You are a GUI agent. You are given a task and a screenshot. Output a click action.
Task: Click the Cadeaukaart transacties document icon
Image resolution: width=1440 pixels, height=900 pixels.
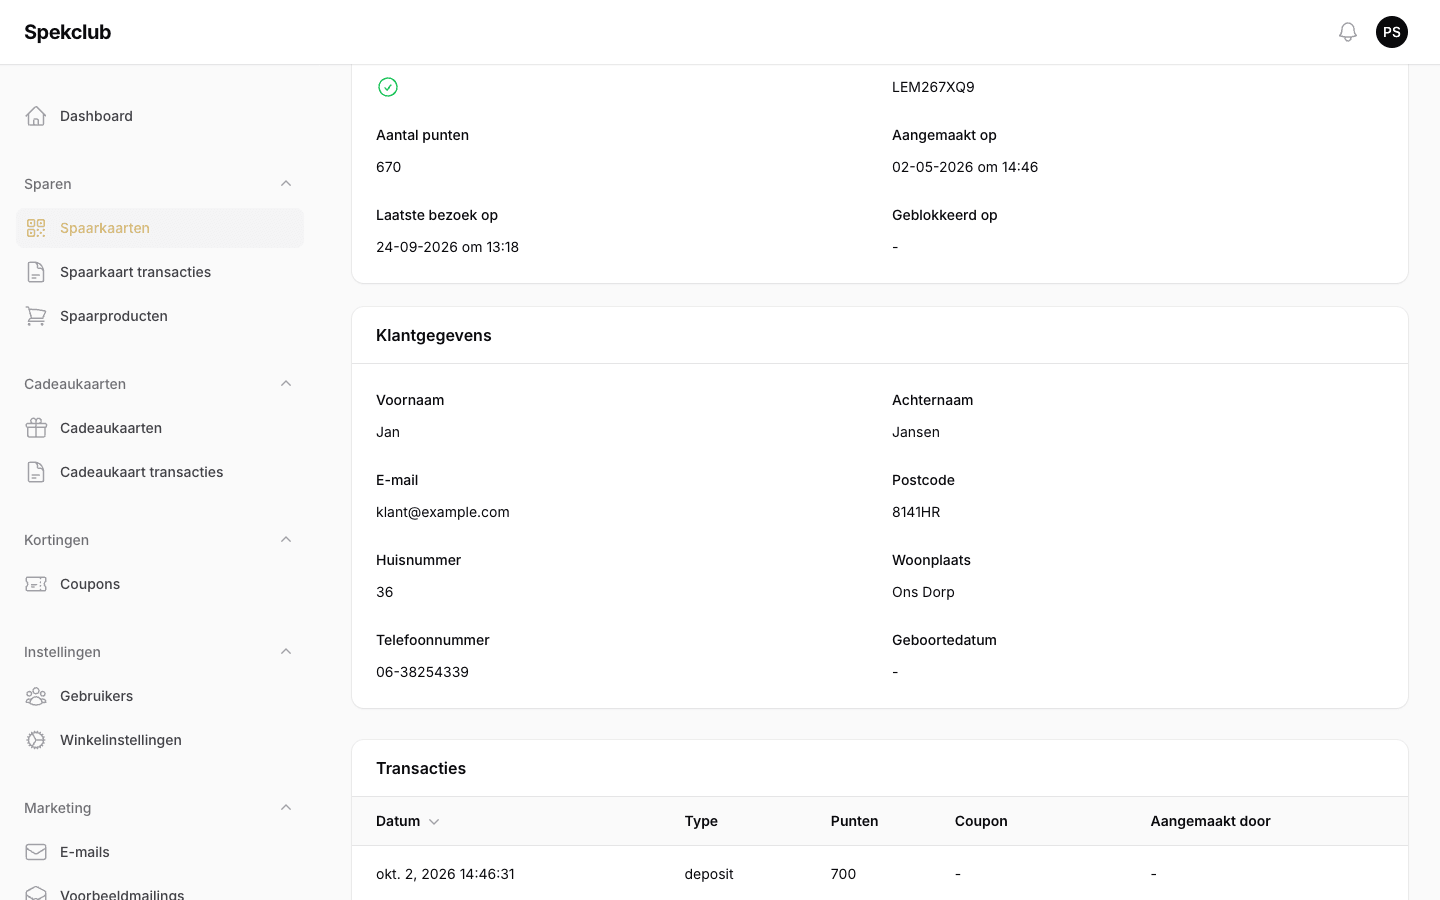click(36, 472)
